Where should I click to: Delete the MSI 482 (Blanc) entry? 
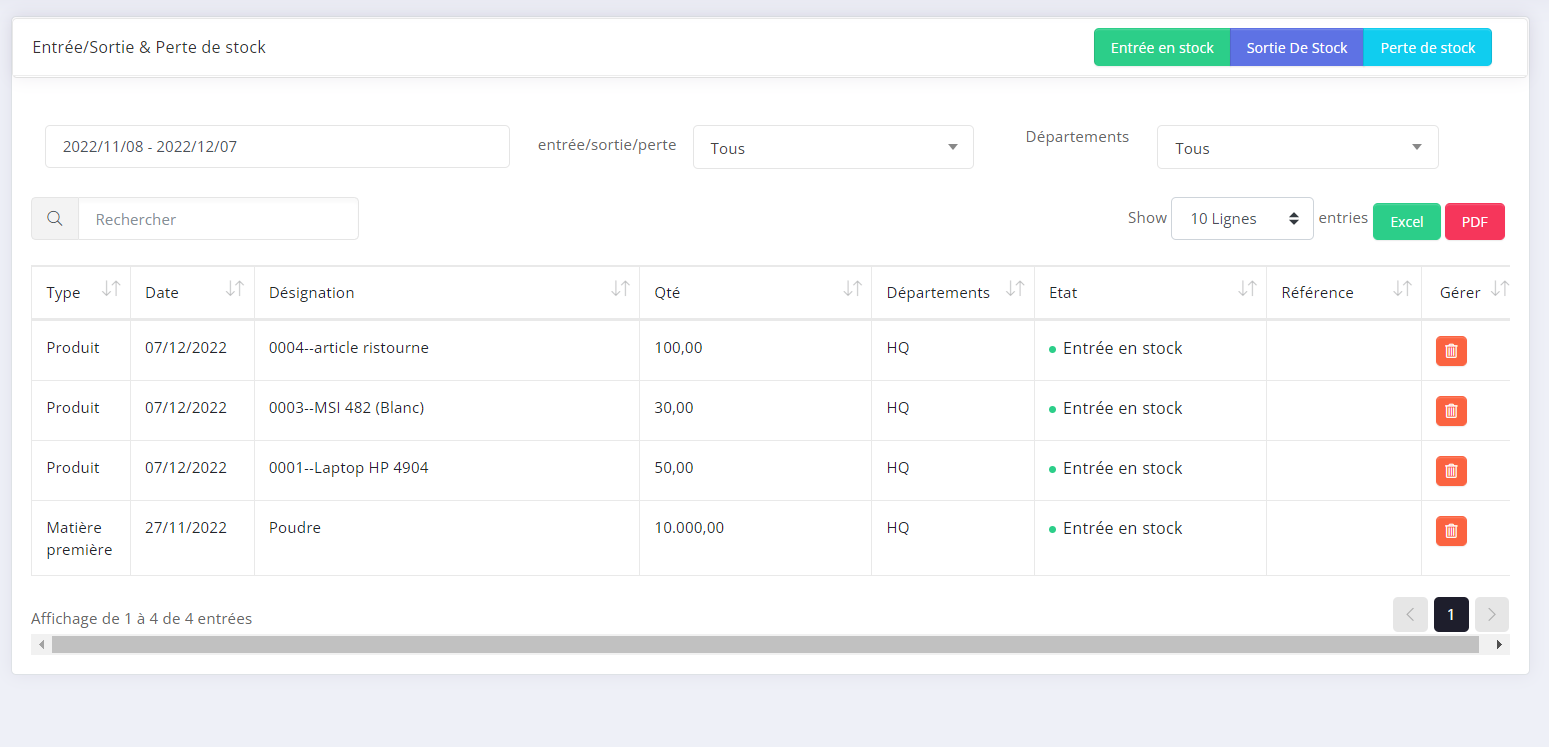[1451, 411]
